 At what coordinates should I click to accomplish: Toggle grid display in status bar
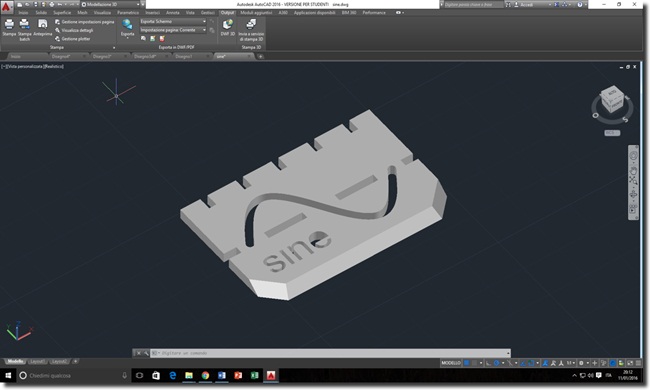[466, 363]
